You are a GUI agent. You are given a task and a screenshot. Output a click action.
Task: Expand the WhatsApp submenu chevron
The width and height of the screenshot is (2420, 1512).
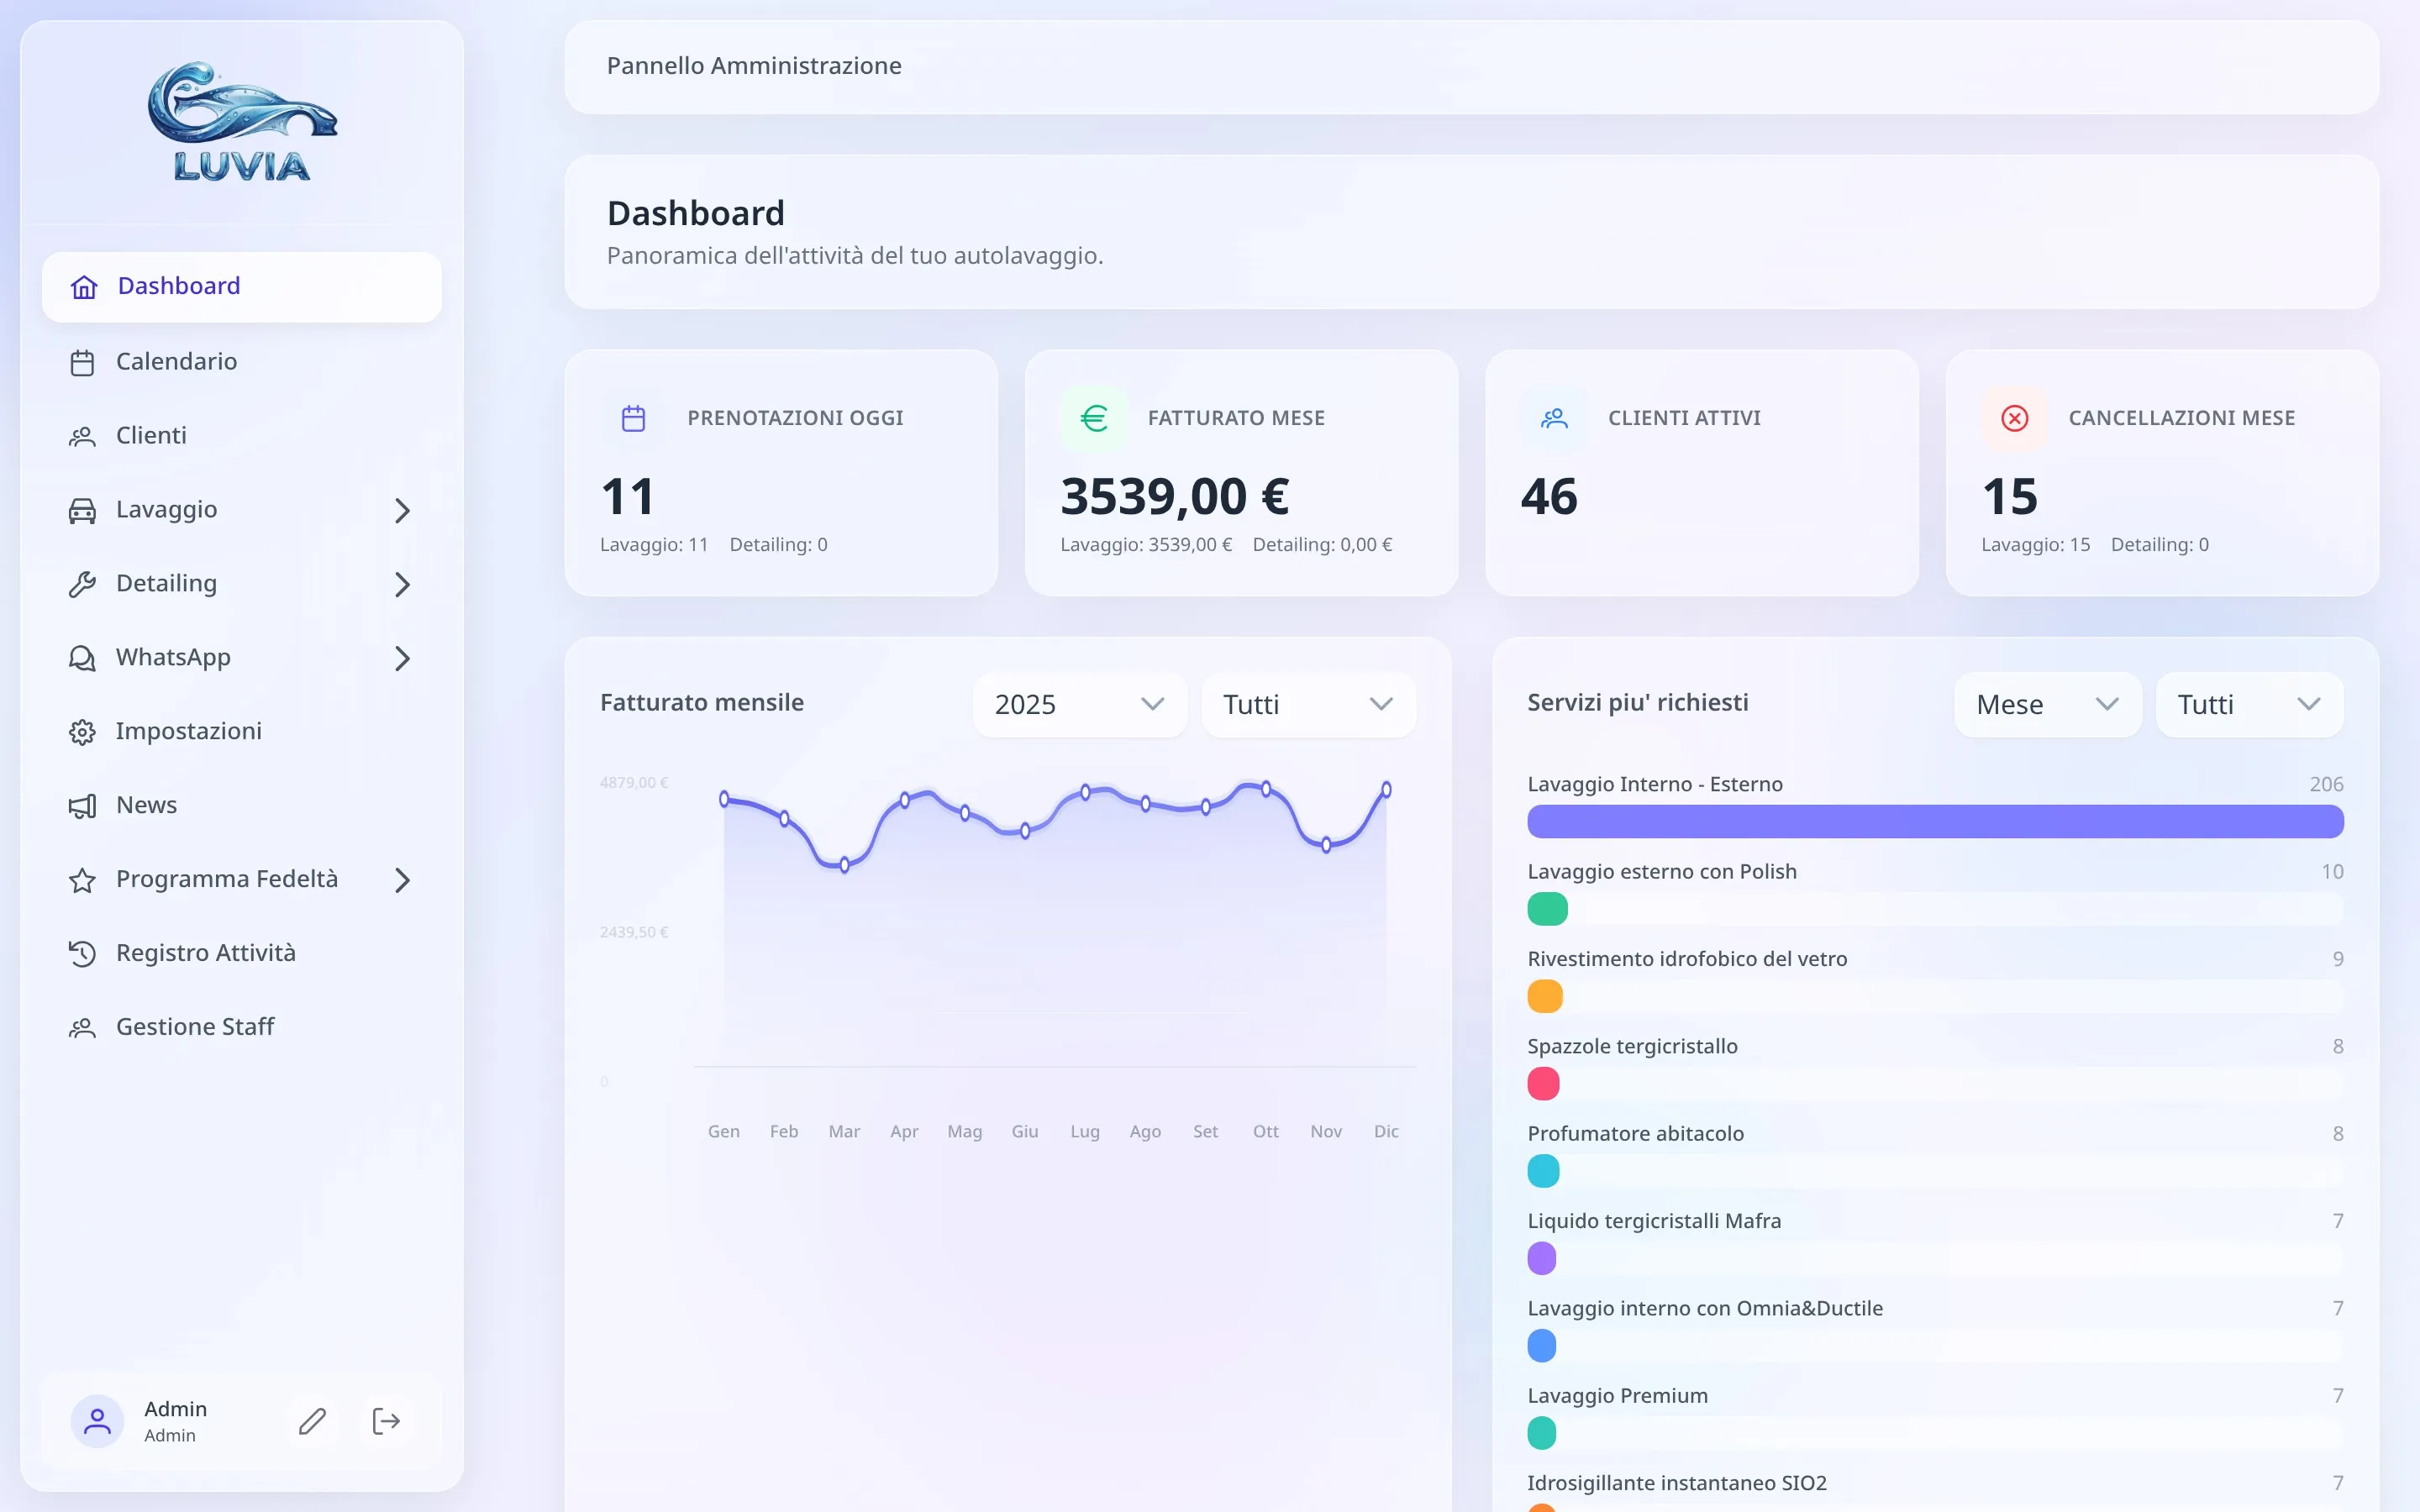pos(402,659)
